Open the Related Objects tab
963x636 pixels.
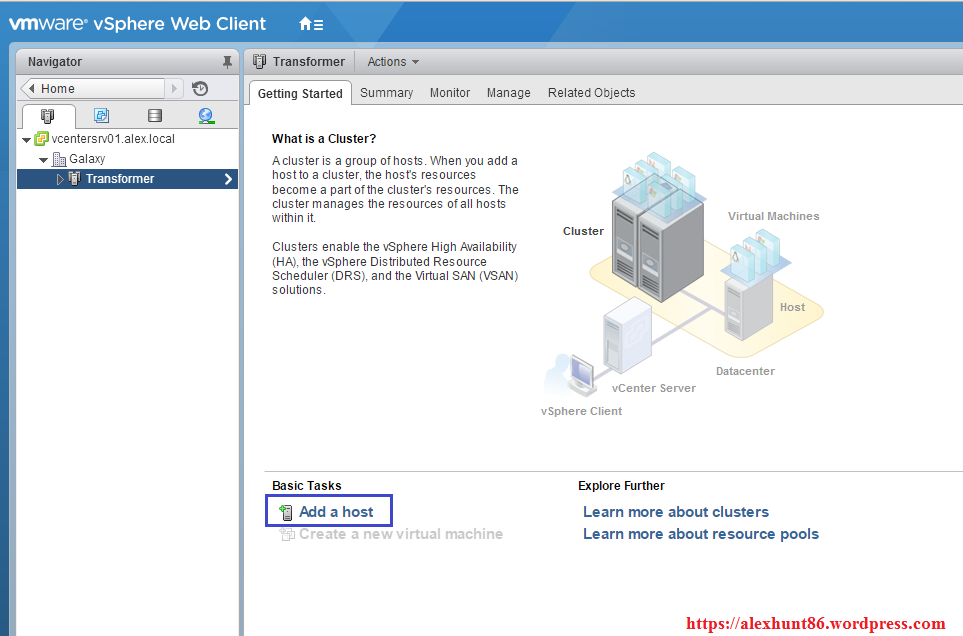tap(591, 93)
